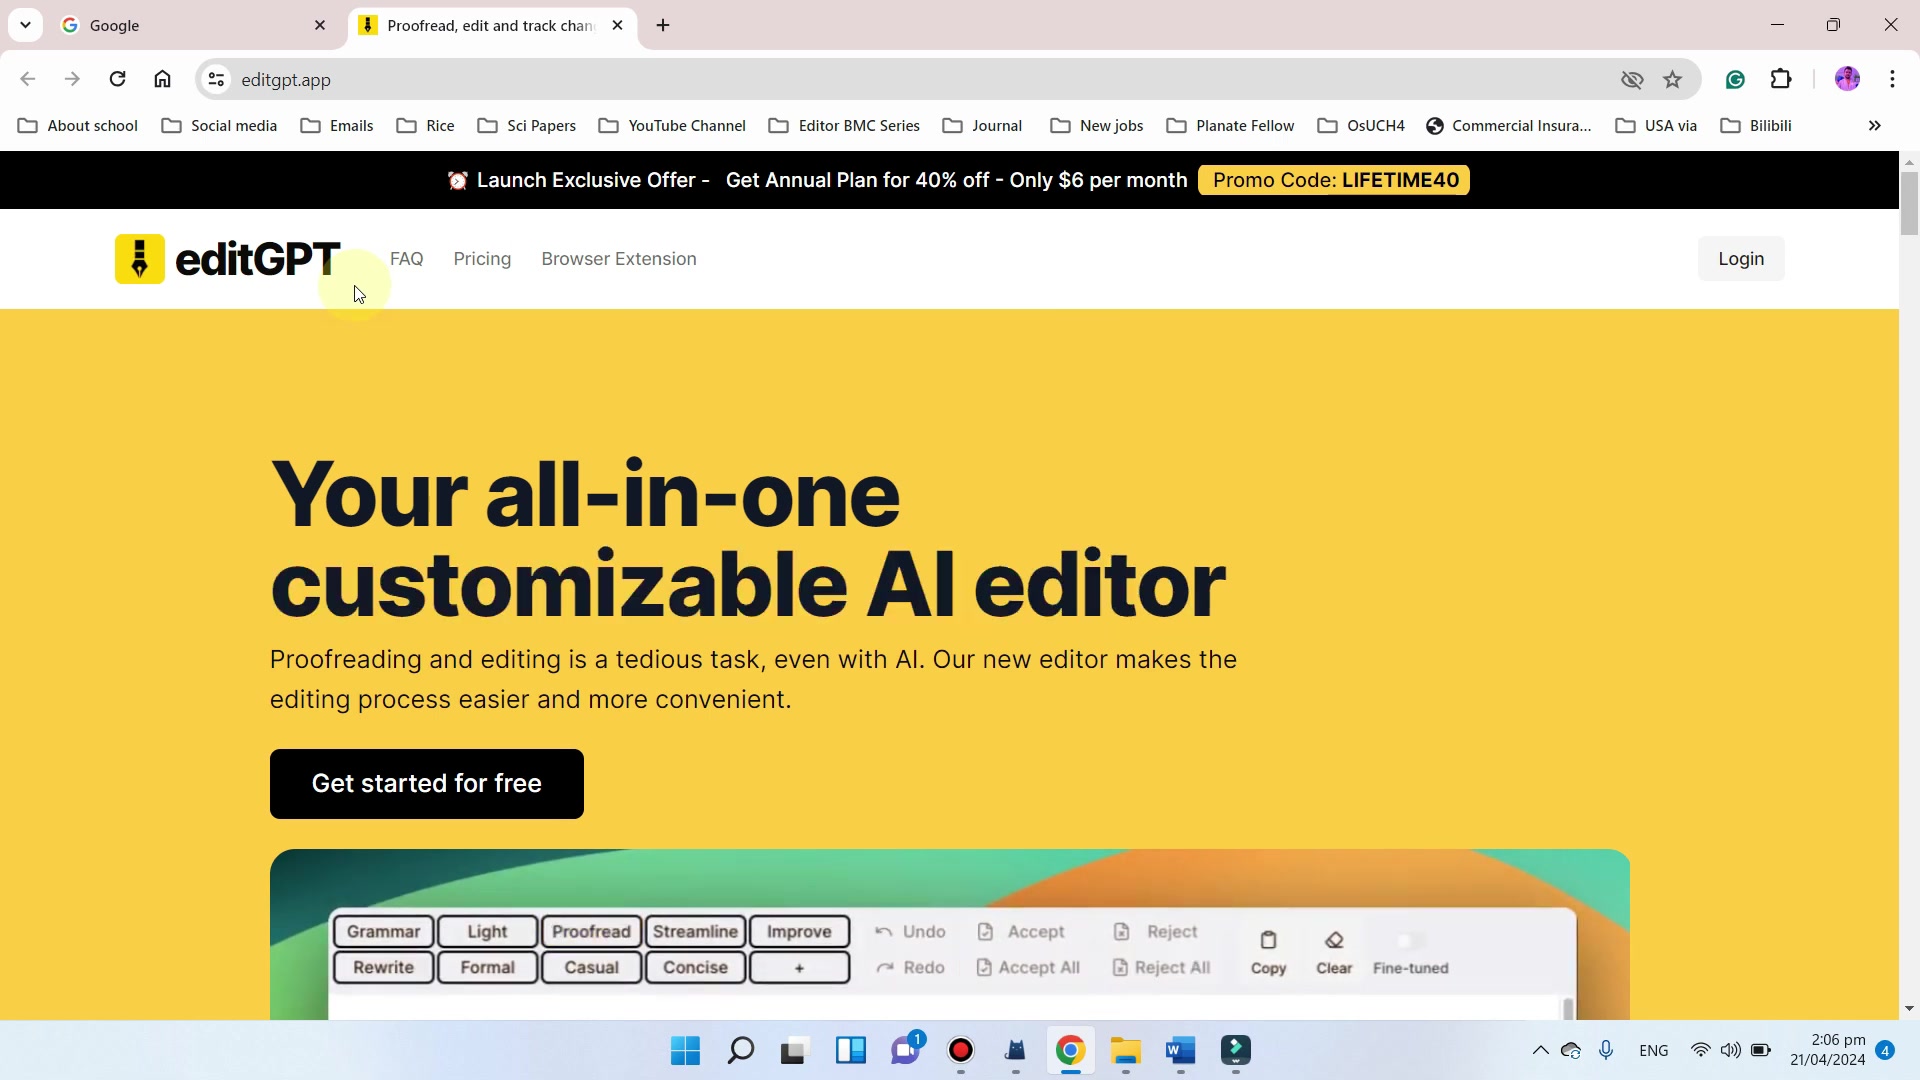1920x1080 pixels.
Task: Open the Extensions puzzle icon
Action: pos(1781,79)
